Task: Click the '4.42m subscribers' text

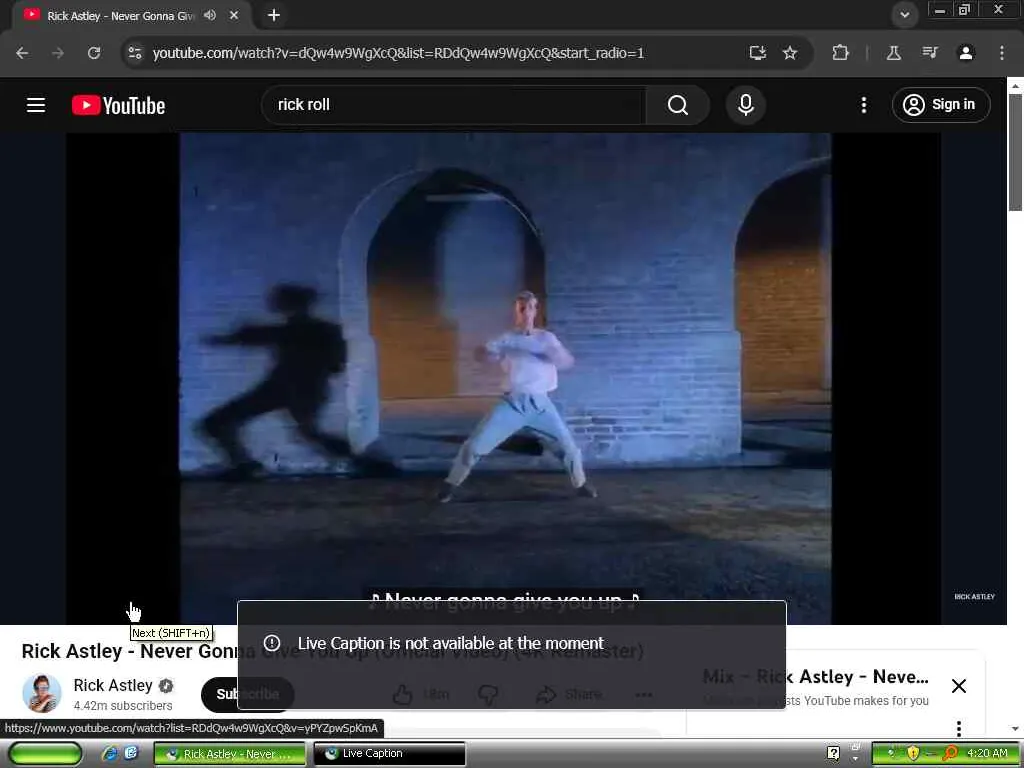Action: pos(123,705)
